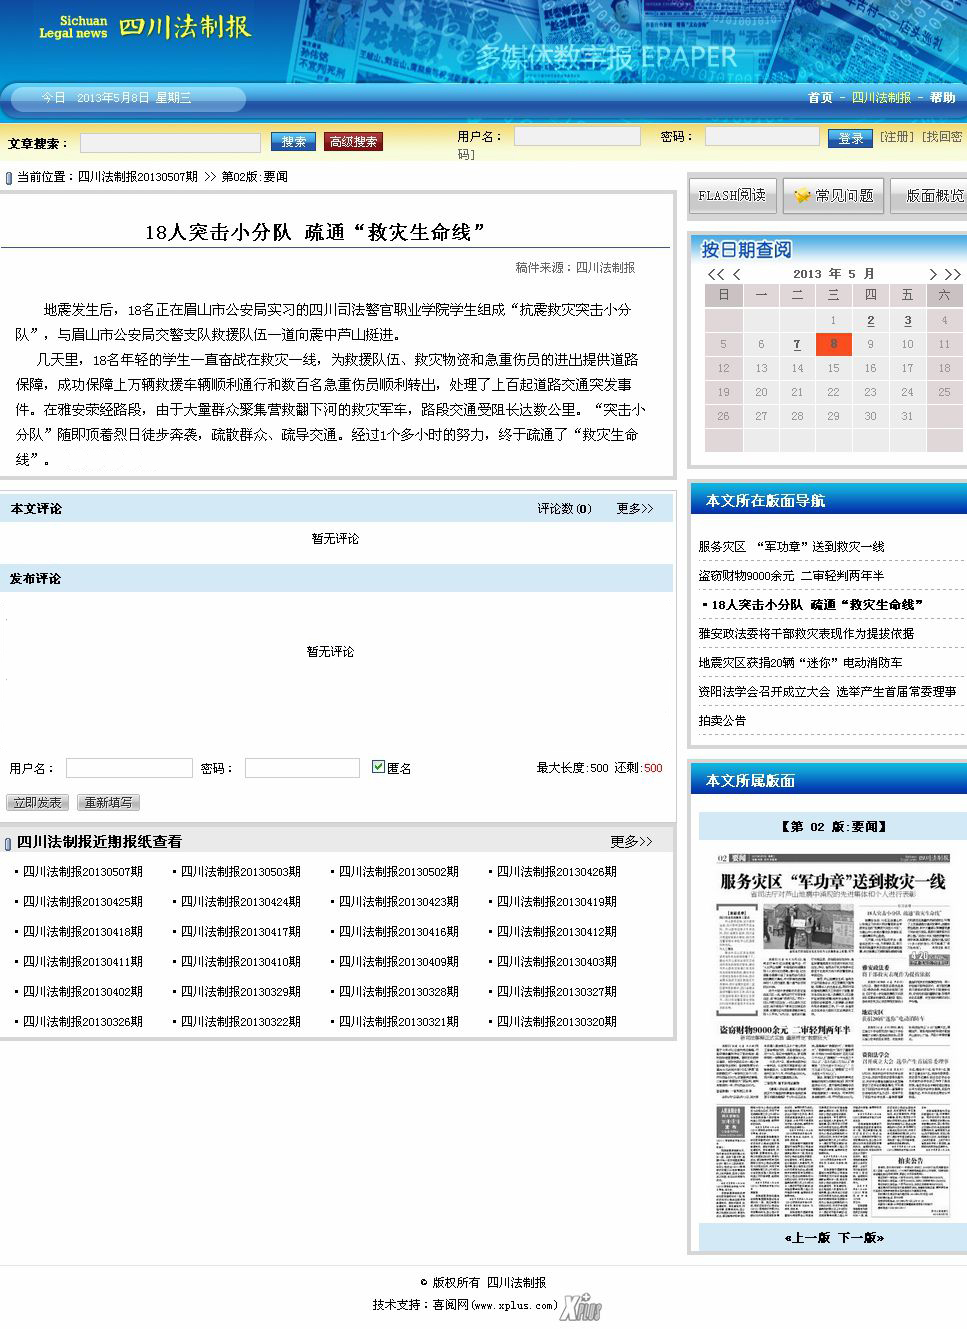Go to previous year in calendar
The image size is (967, 1329).
coord(714,274)
